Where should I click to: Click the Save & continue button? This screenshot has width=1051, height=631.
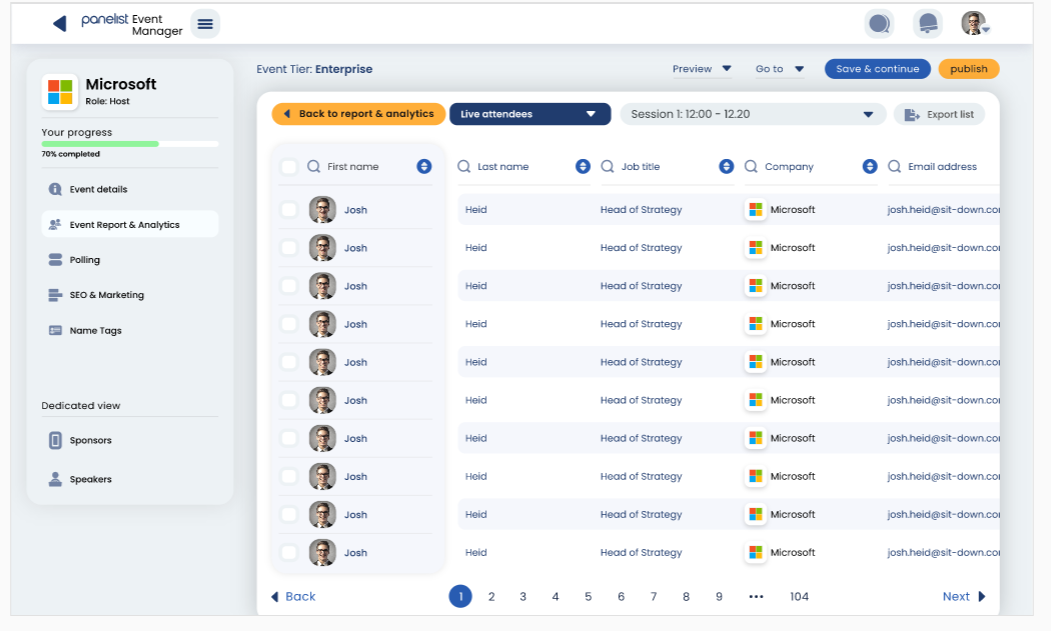coord(877,69)
